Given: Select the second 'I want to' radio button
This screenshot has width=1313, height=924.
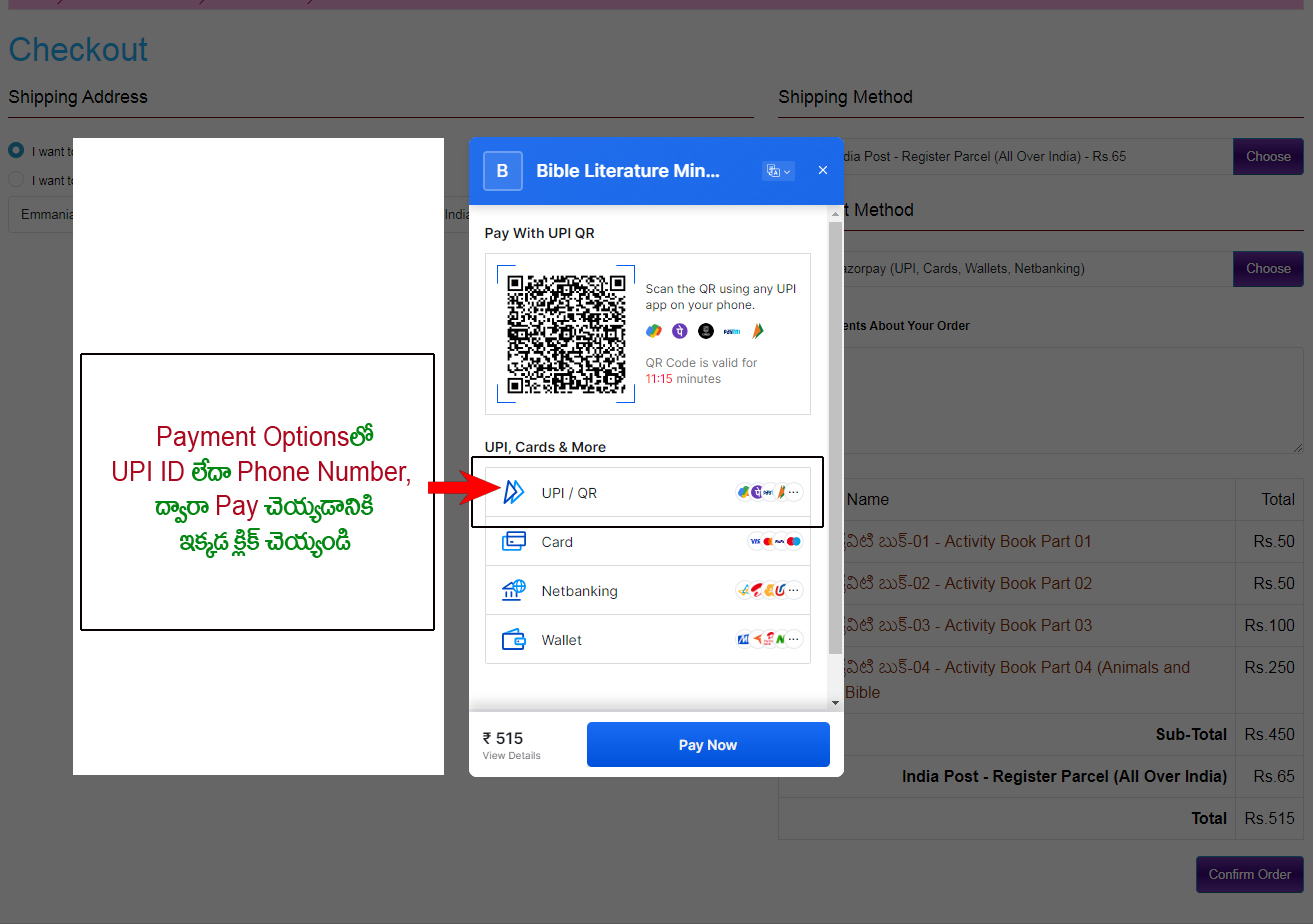Looking at the screenshot, I should (16, 180).
